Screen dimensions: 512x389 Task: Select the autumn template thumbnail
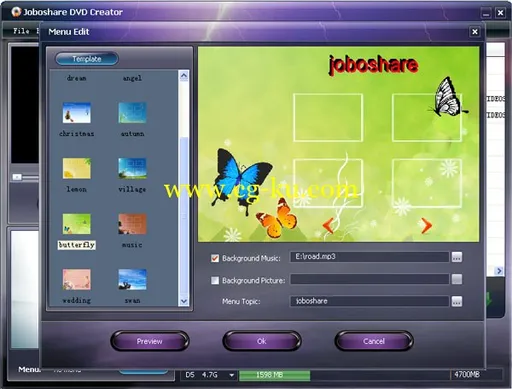pos(132,113)
